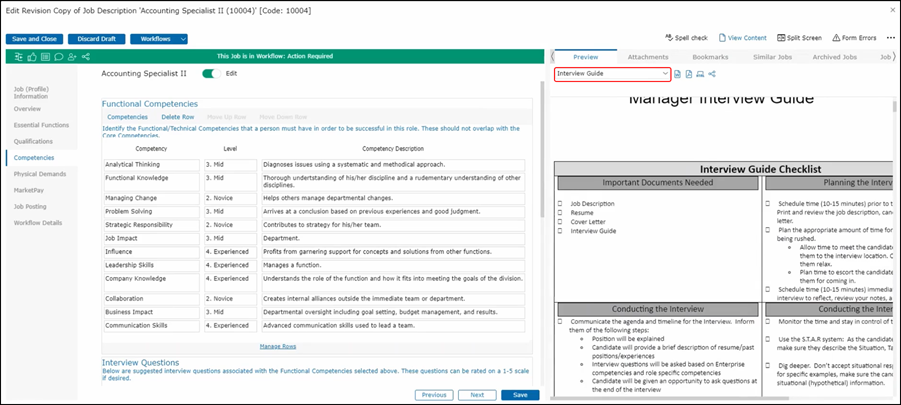Check the Cover Letter checkbox

tap(561, 222)
